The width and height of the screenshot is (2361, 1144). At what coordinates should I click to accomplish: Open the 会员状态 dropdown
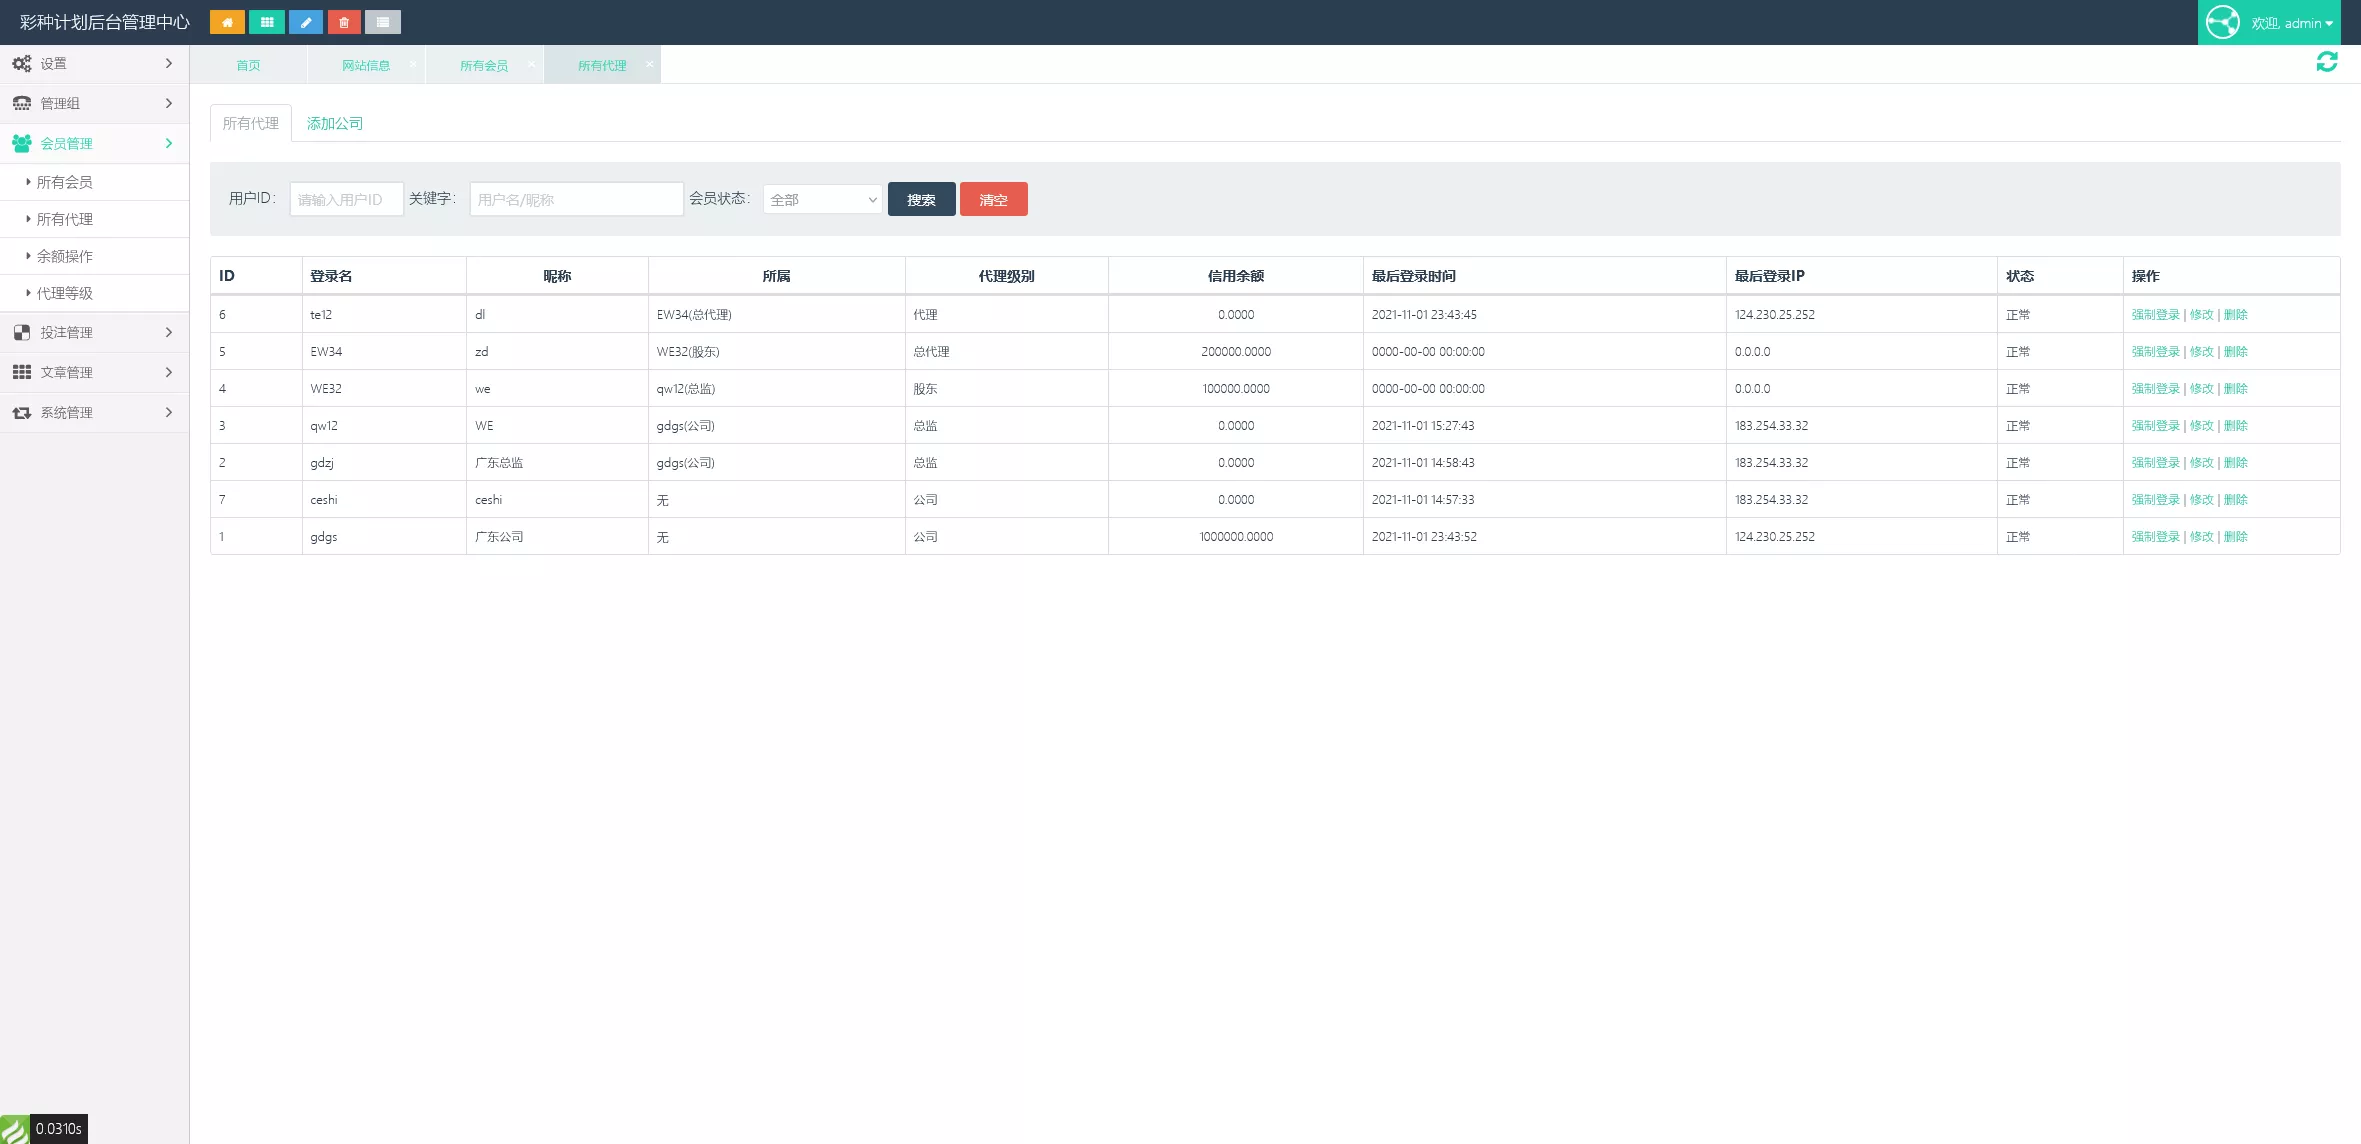click(822, 200)
